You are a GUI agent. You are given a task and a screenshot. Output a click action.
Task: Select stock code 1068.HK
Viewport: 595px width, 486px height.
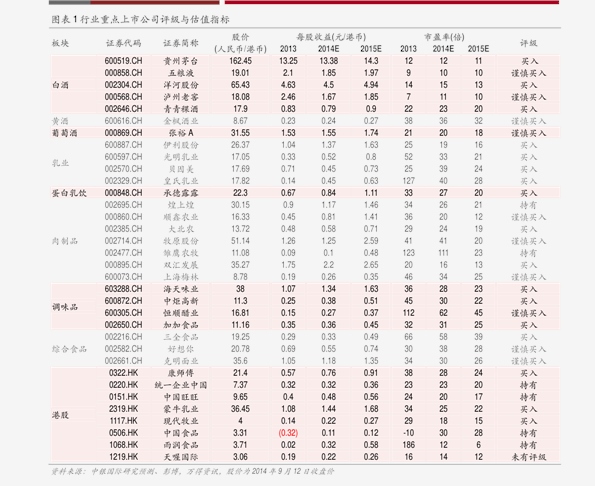123,445
